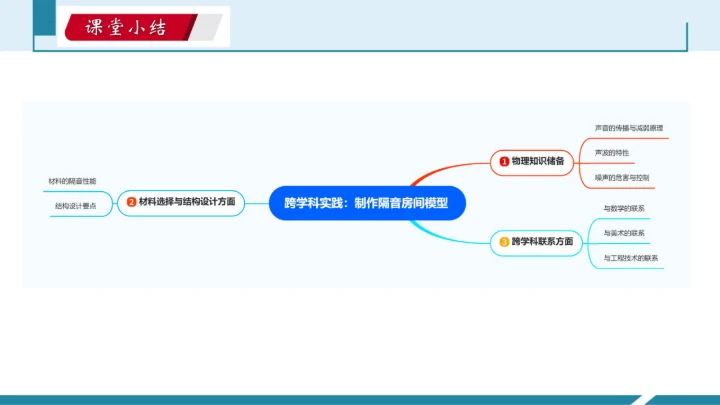The image size is (720, 405).
Task: Click the 与美术的联系 subtopic
Action: click(623, 233)
